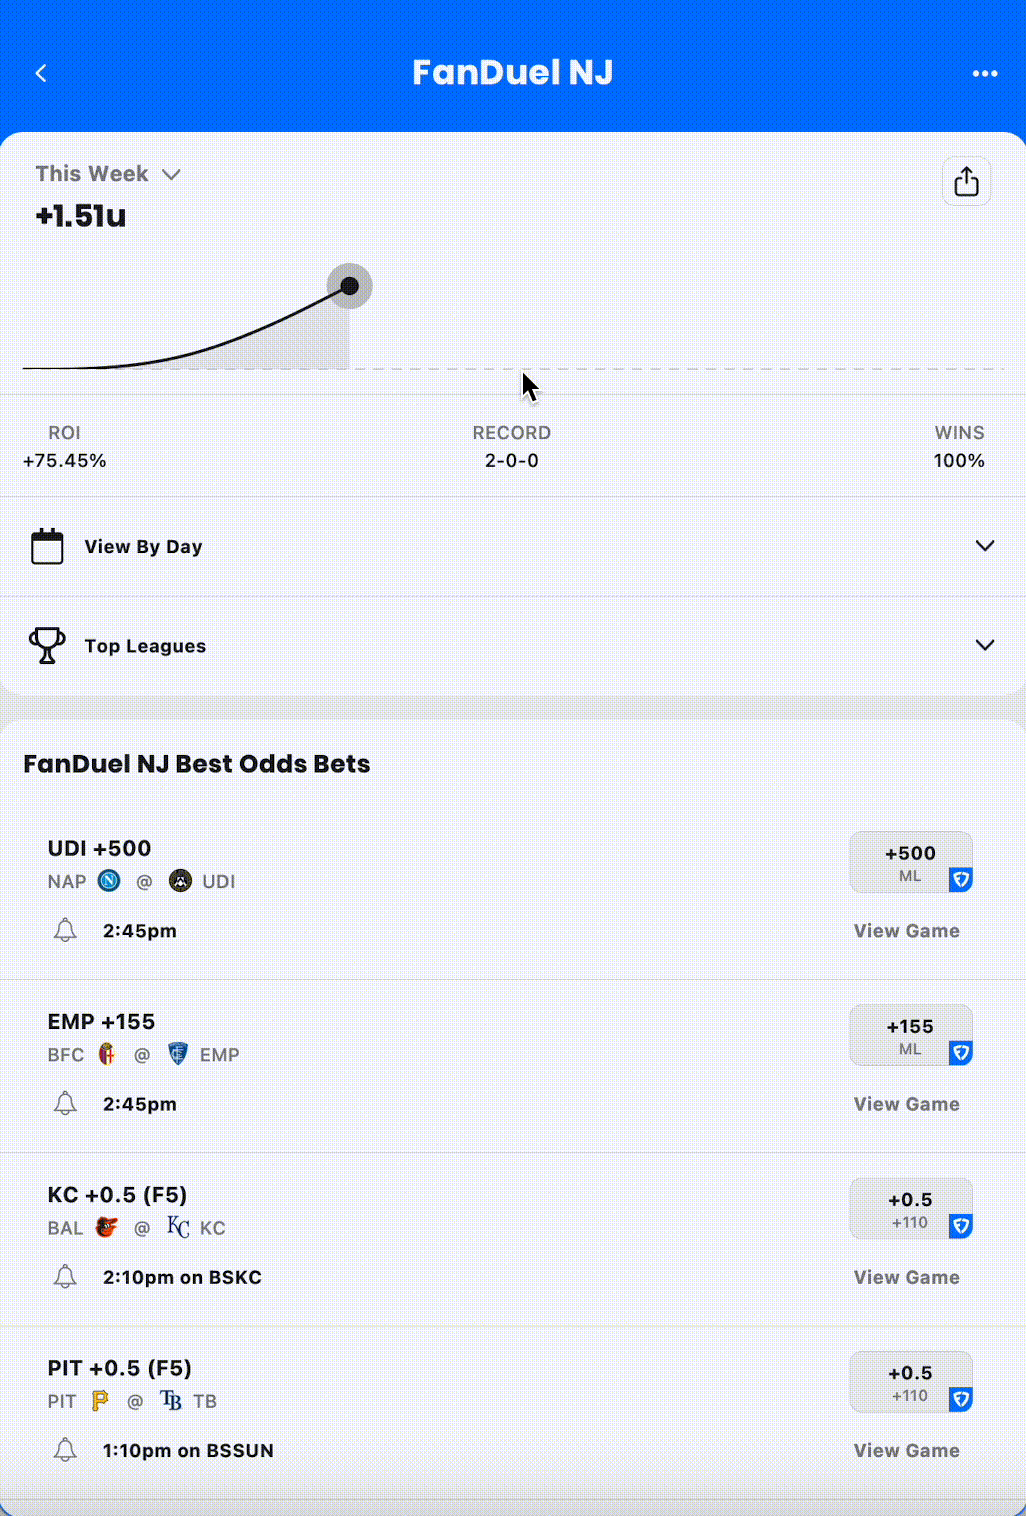Open View Game for the UDI match
1026x1516 pixels.
point(906,931)
